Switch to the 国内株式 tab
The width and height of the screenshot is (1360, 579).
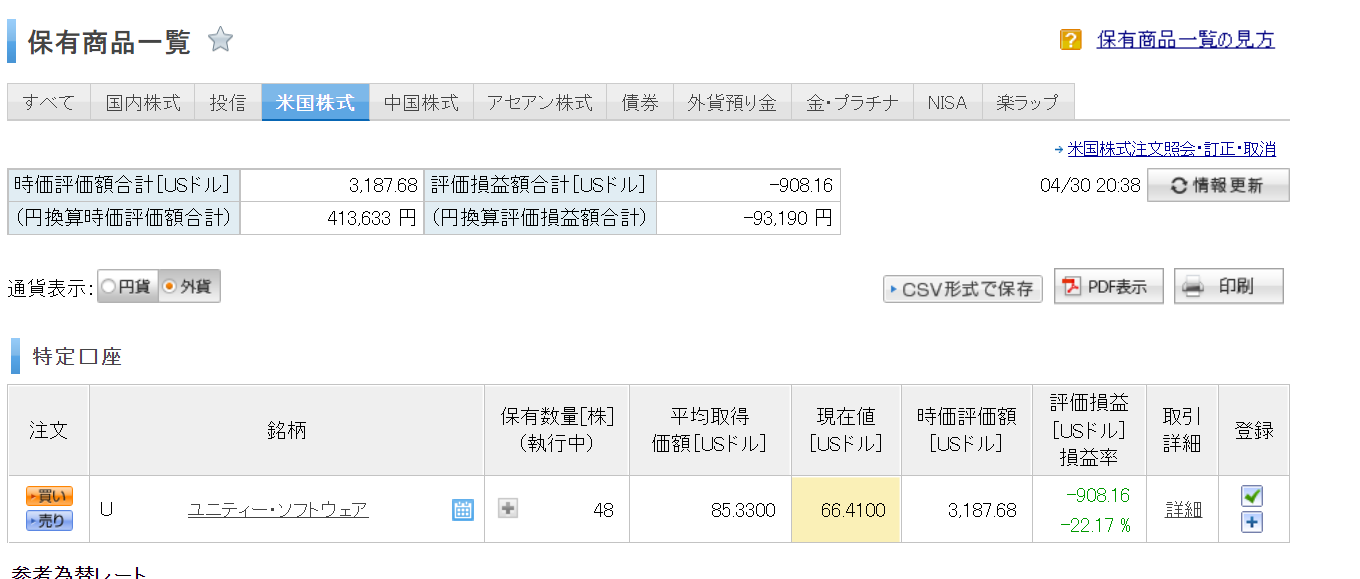(143, 102)
